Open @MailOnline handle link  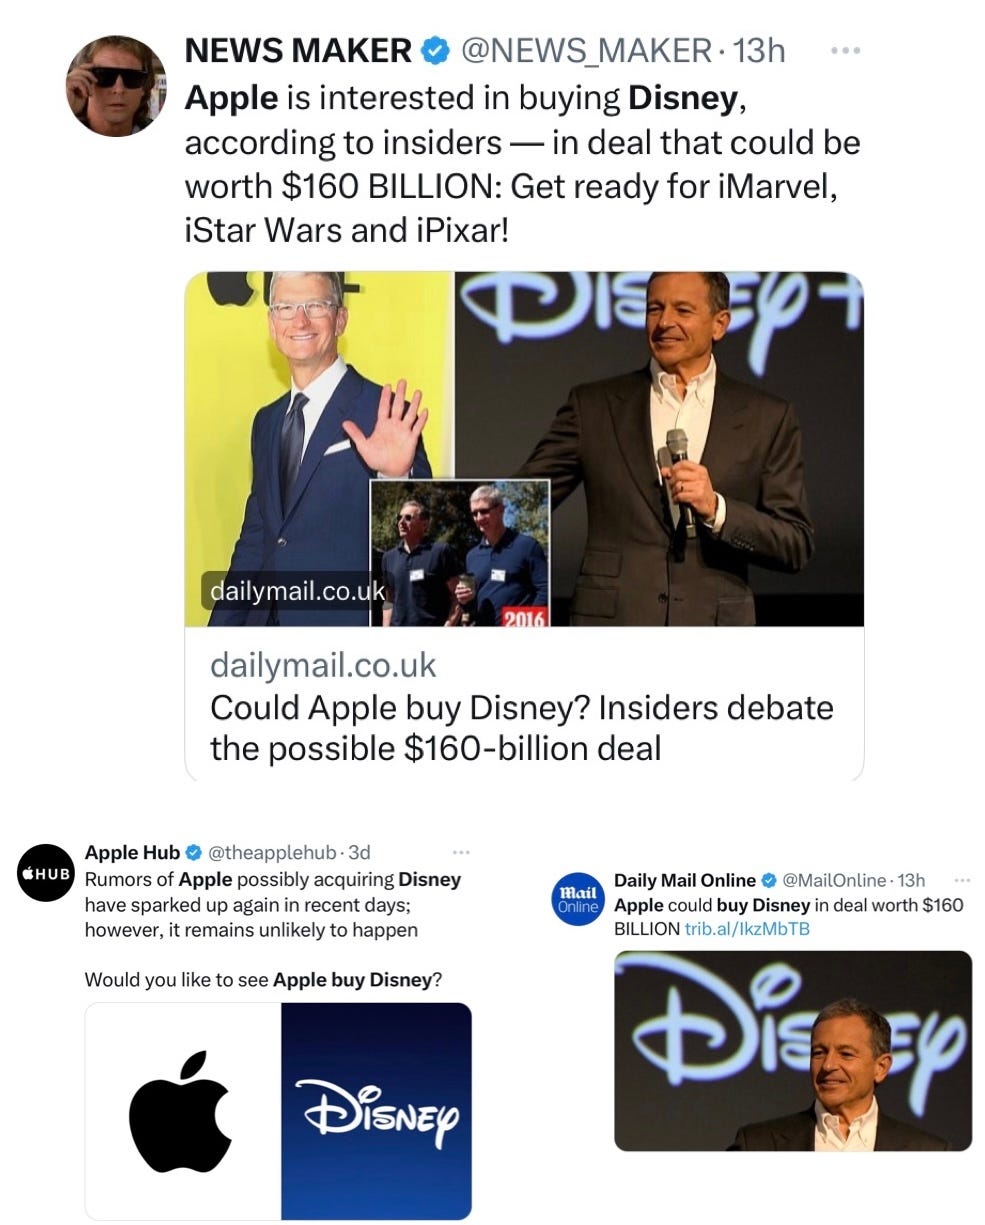[834, 880]
